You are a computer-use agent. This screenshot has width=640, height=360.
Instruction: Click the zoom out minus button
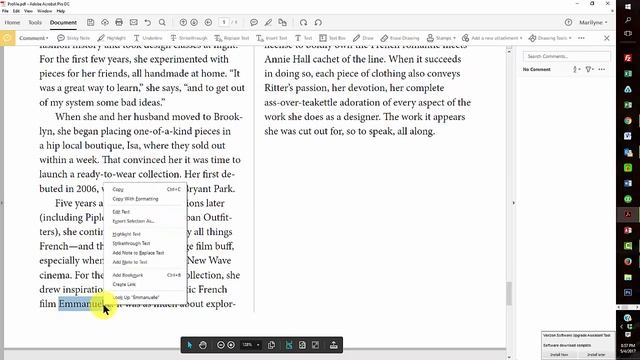pos(220,345)
